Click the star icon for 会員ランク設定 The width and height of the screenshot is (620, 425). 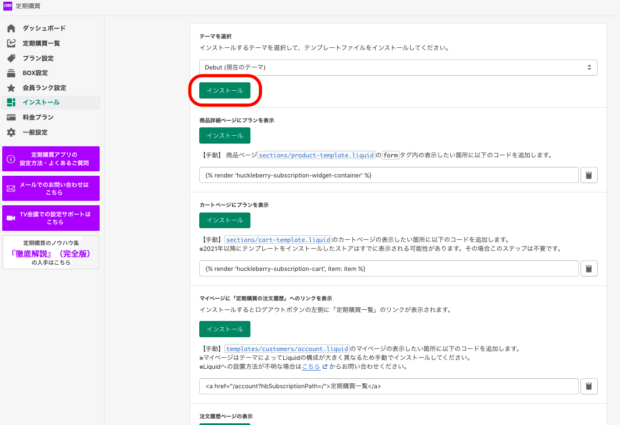coord(11,88)
